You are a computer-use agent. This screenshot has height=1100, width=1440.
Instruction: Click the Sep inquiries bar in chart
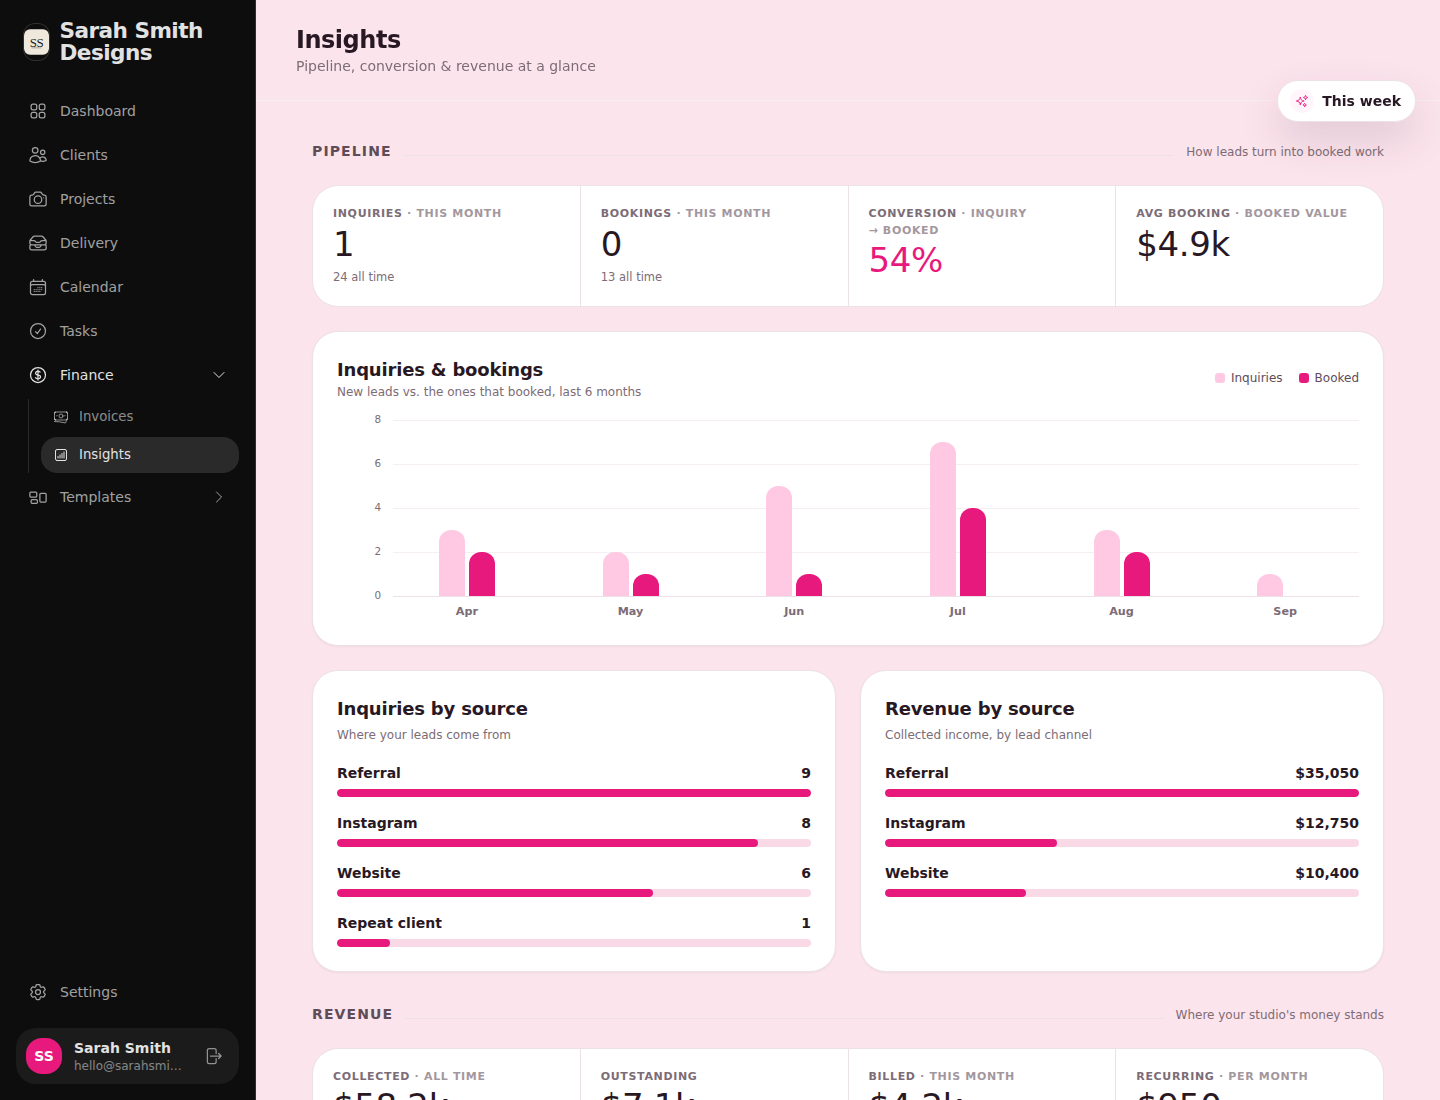[x=1270, y=585]
